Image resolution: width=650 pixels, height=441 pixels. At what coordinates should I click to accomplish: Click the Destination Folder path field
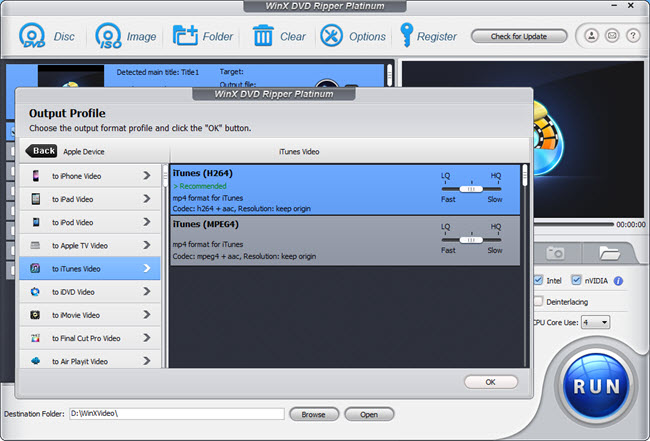(177, 414)
